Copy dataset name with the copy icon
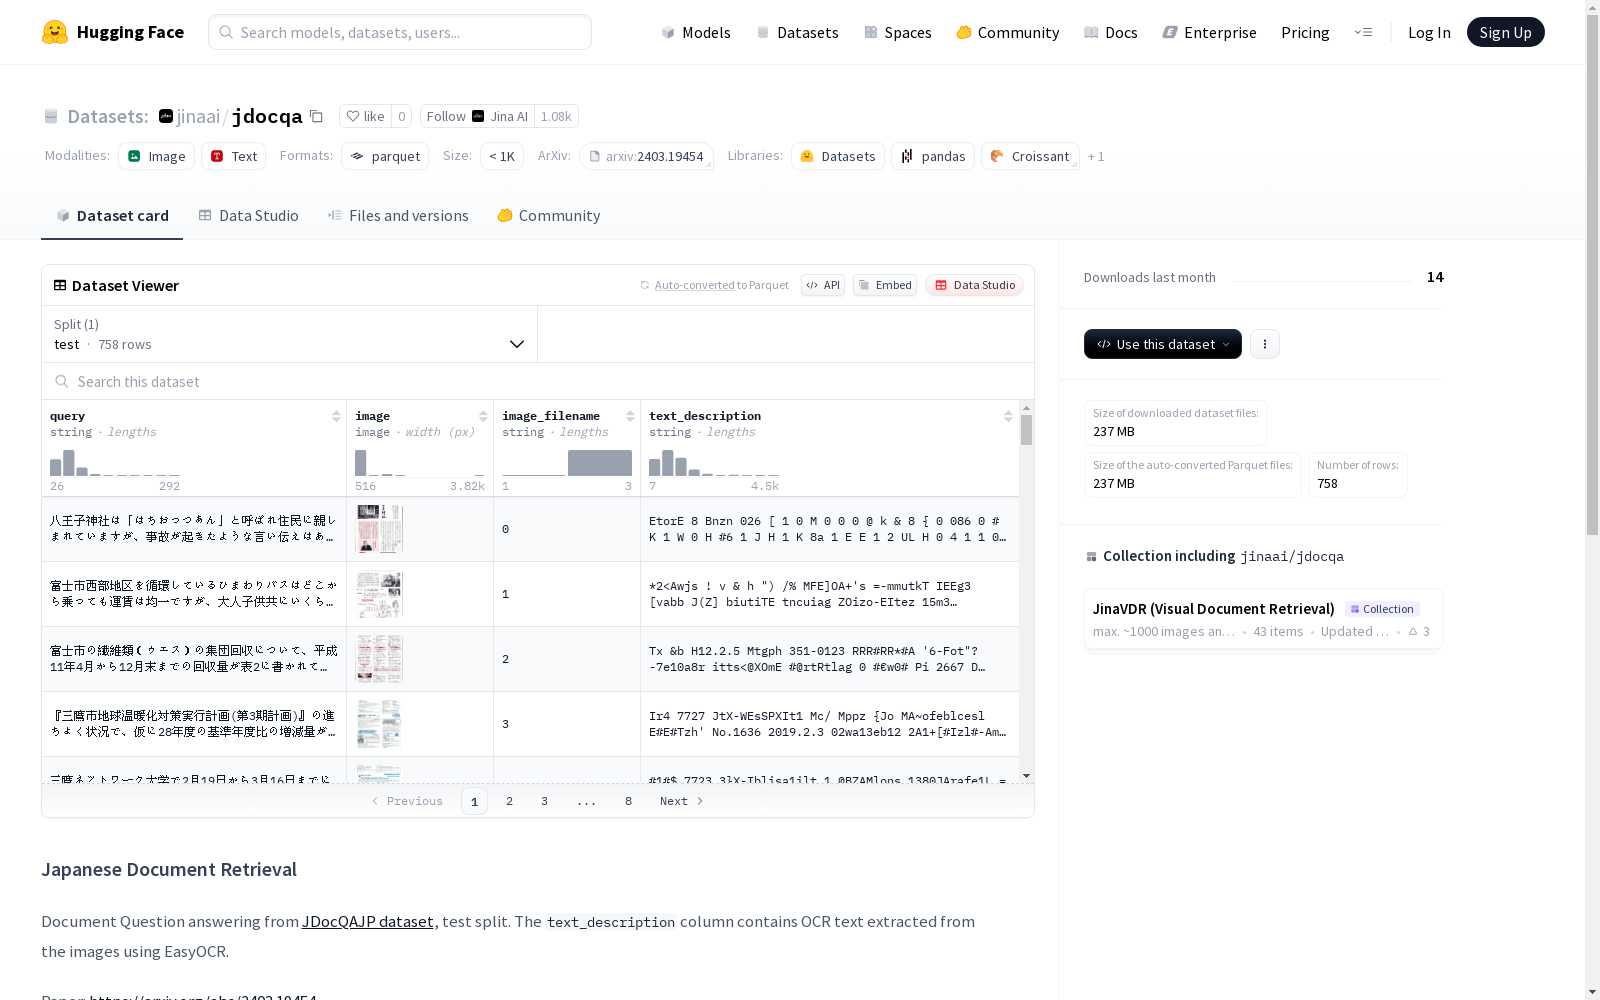 click(316, 116)
